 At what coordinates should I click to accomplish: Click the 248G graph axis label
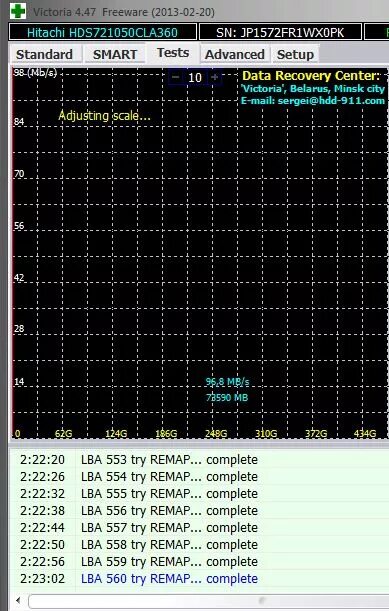coord(216,433)
